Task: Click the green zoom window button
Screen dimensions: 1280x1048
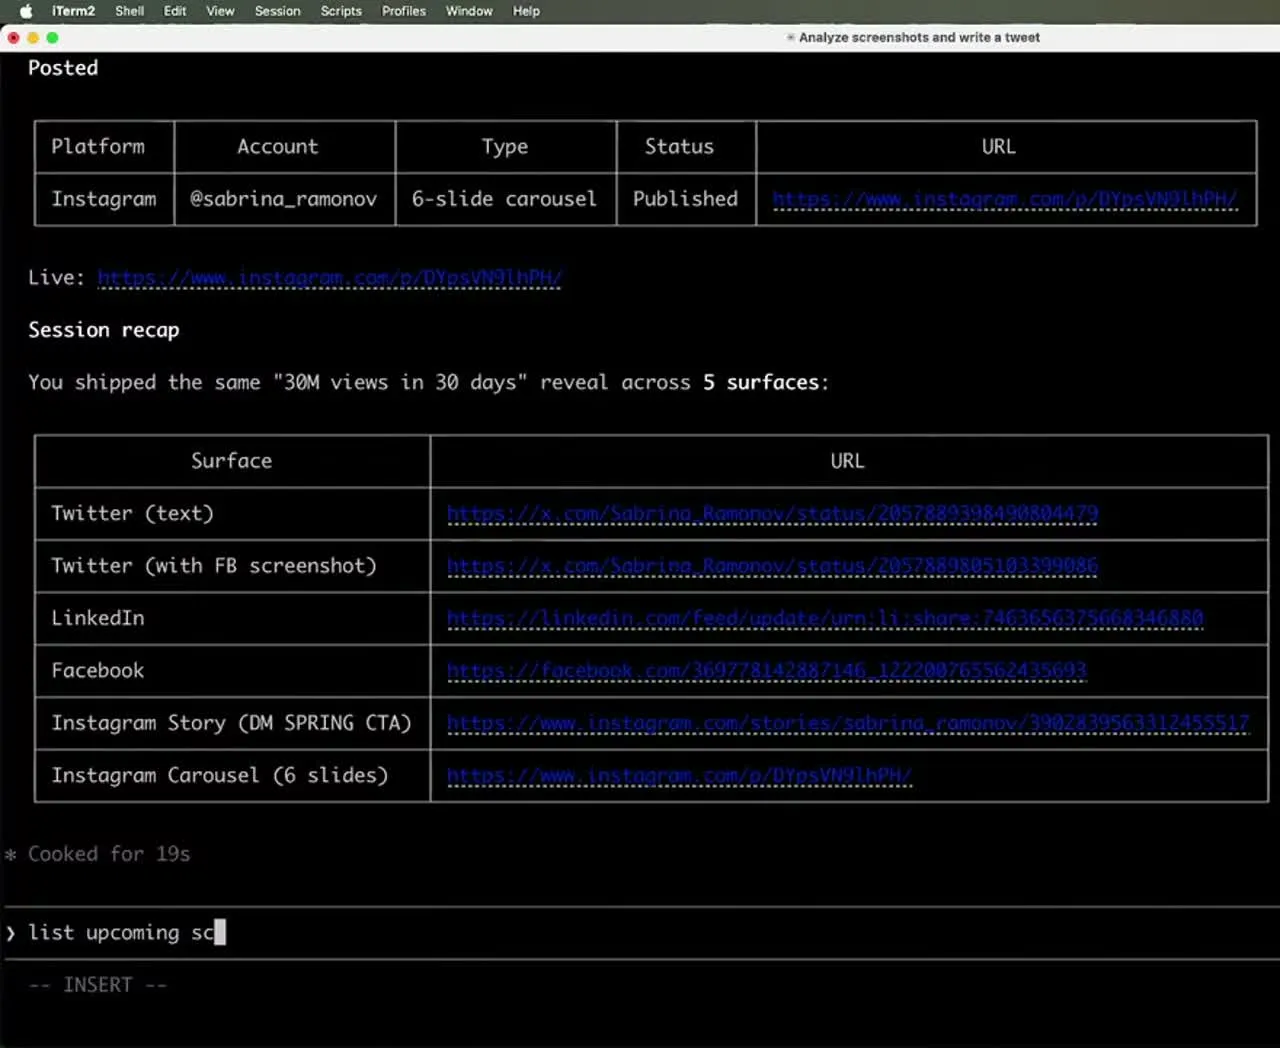Action: coord(52,37)
